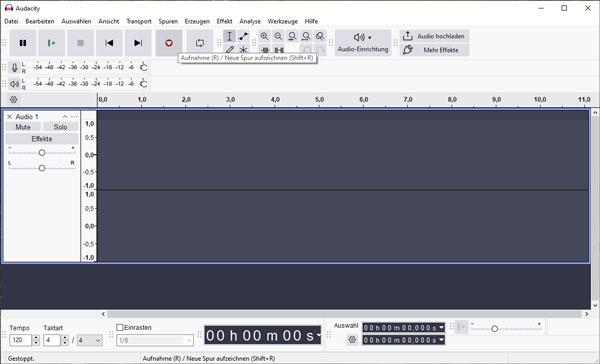Click the Taktart numerator field
Screen dimensions: 600x364
[52, 340]
